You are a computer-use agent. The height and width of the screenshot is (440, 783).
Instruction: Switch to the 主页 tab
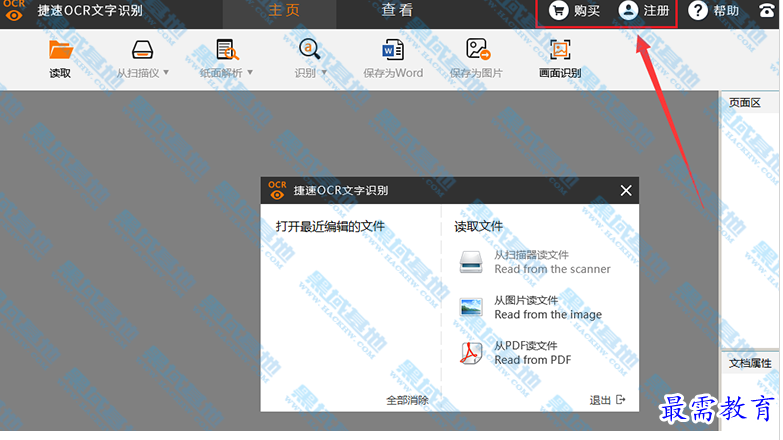pos(284,10)
